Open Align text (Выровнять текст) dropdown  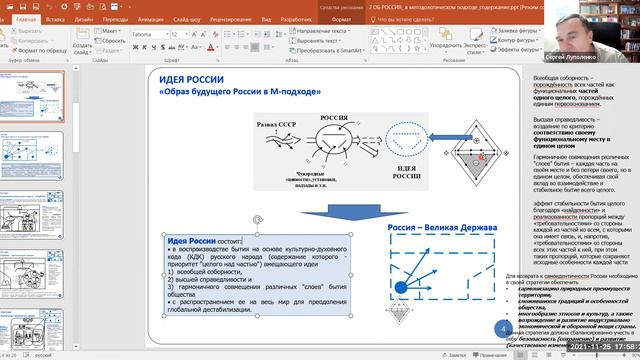click(315, 41)
